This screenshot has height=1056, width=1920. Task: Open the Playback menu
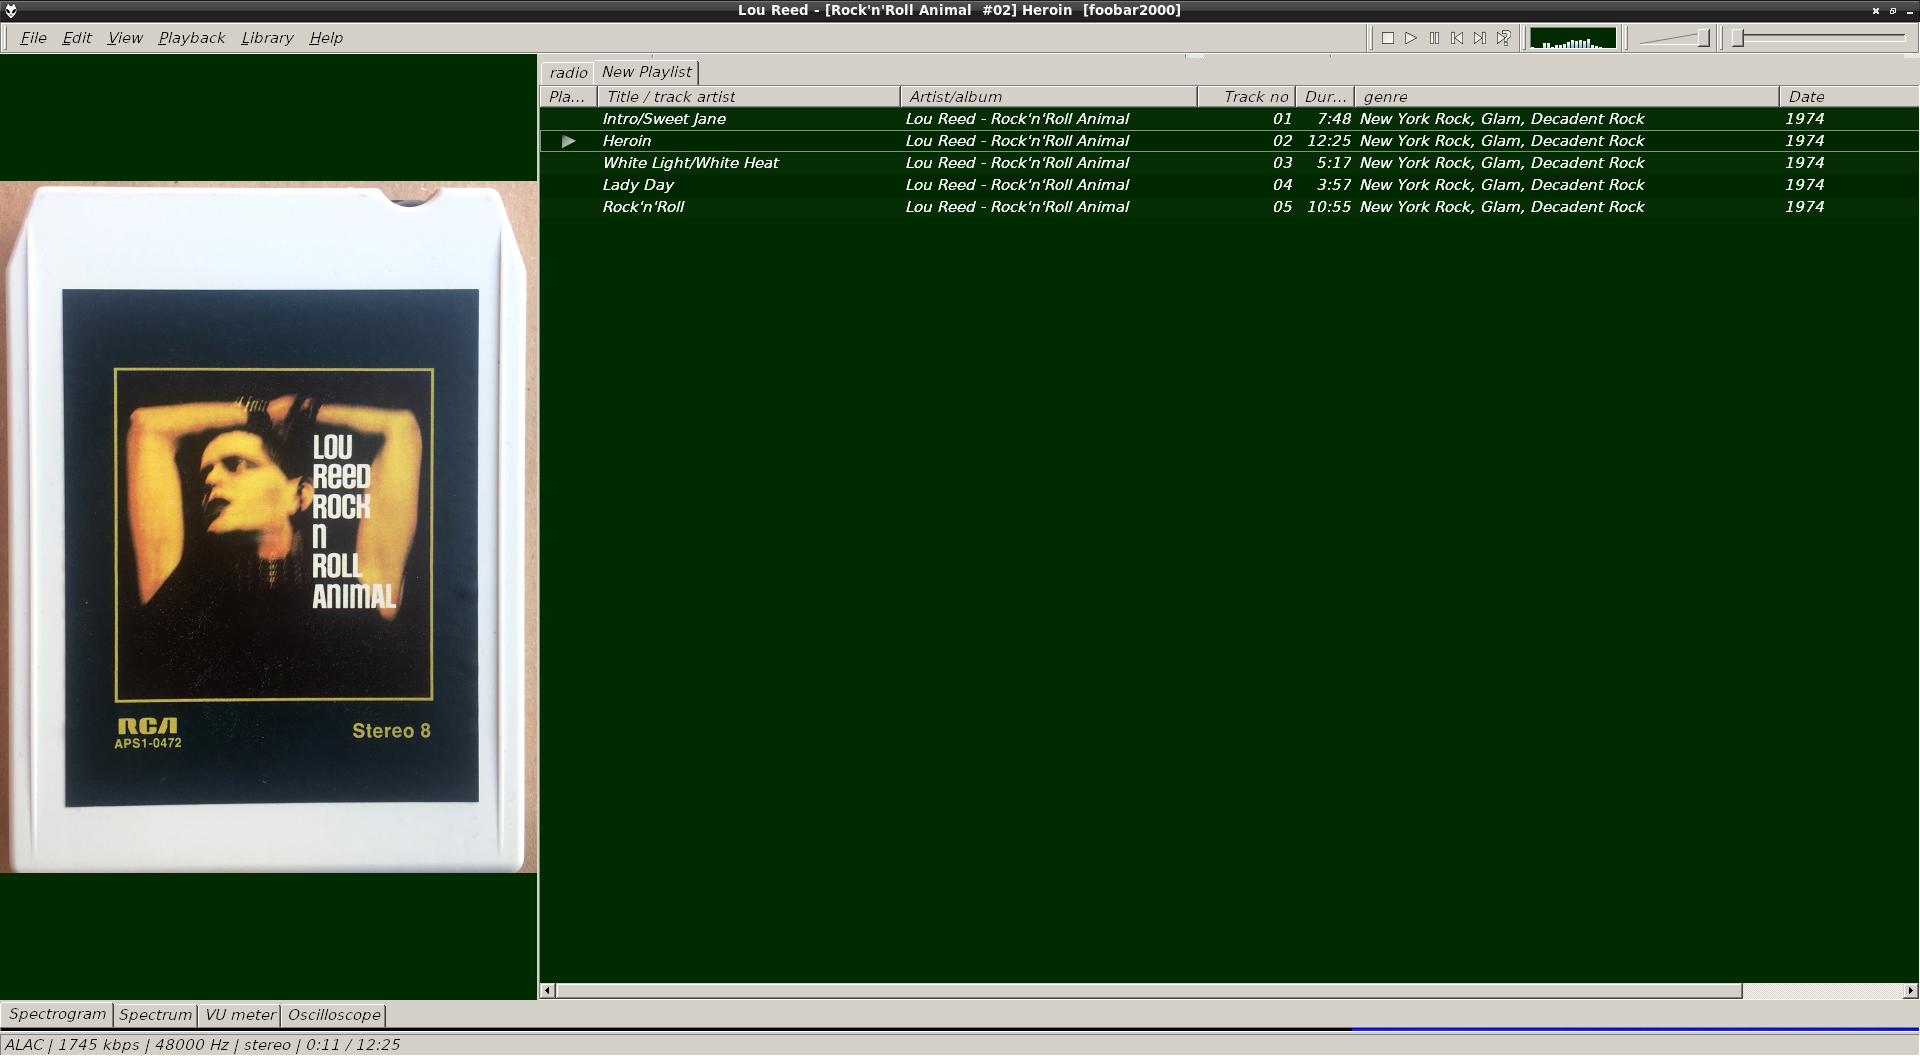tap(191, 38)
